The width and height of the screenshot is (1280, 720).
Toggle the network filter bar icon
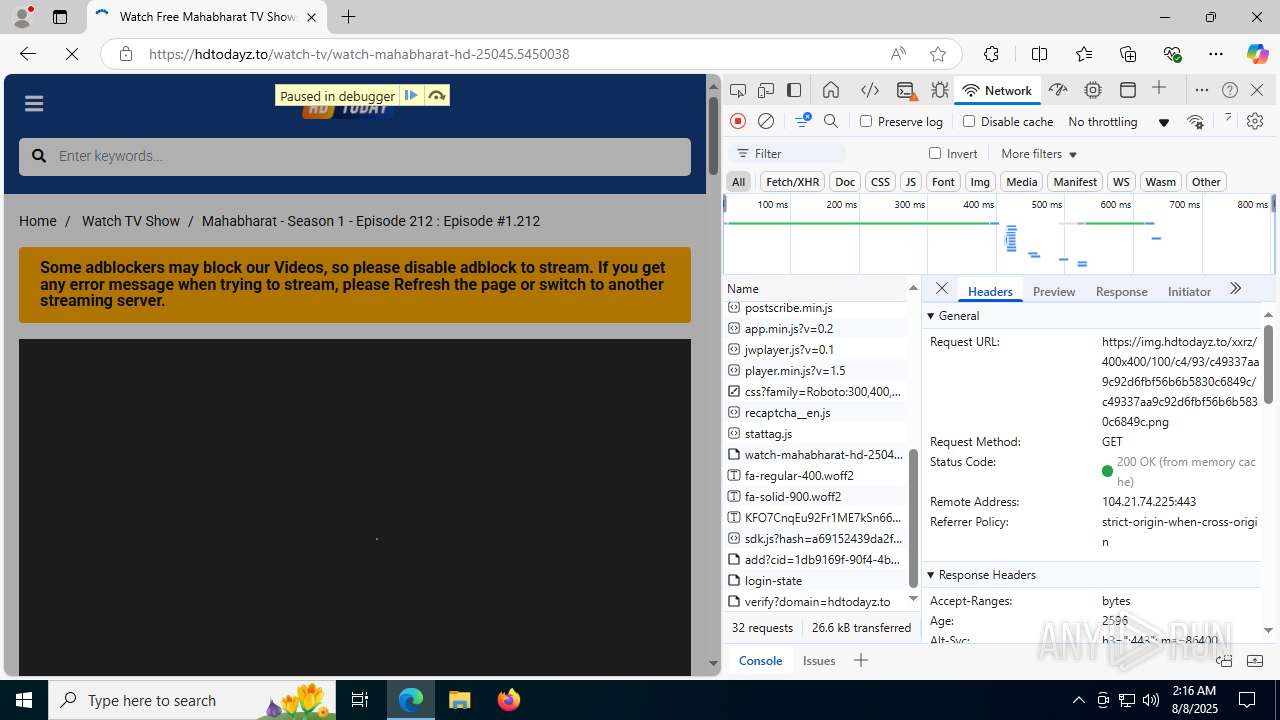click(802, 121)
